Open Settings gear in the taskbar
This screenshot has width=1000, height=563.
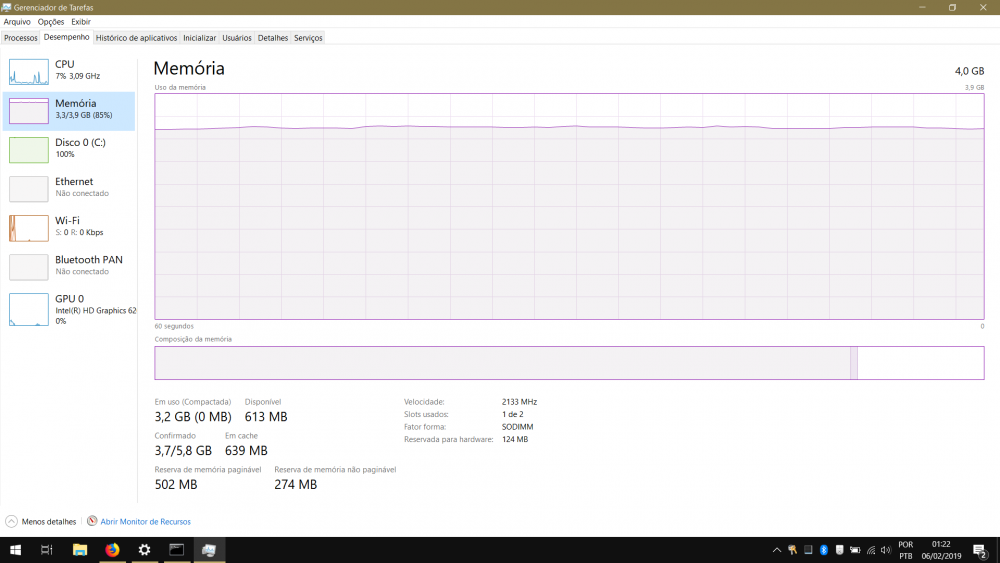(x=144, y=550)
